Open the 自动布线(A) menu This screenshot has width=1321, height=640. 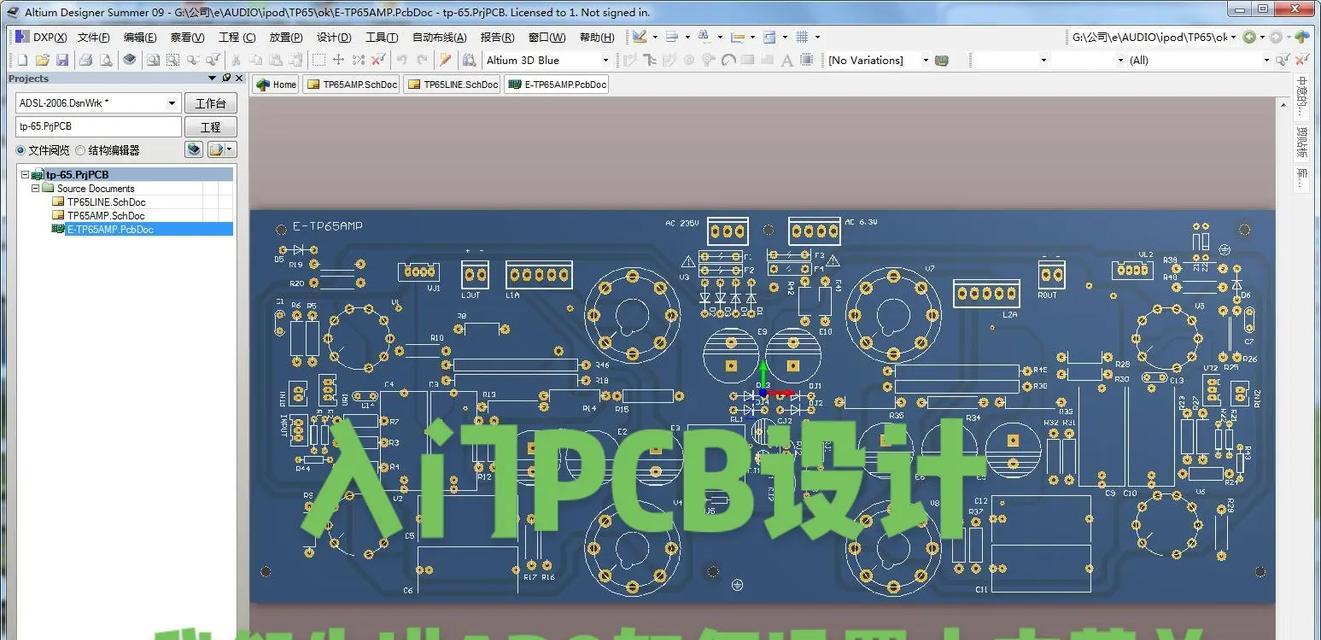pos(439,37)
